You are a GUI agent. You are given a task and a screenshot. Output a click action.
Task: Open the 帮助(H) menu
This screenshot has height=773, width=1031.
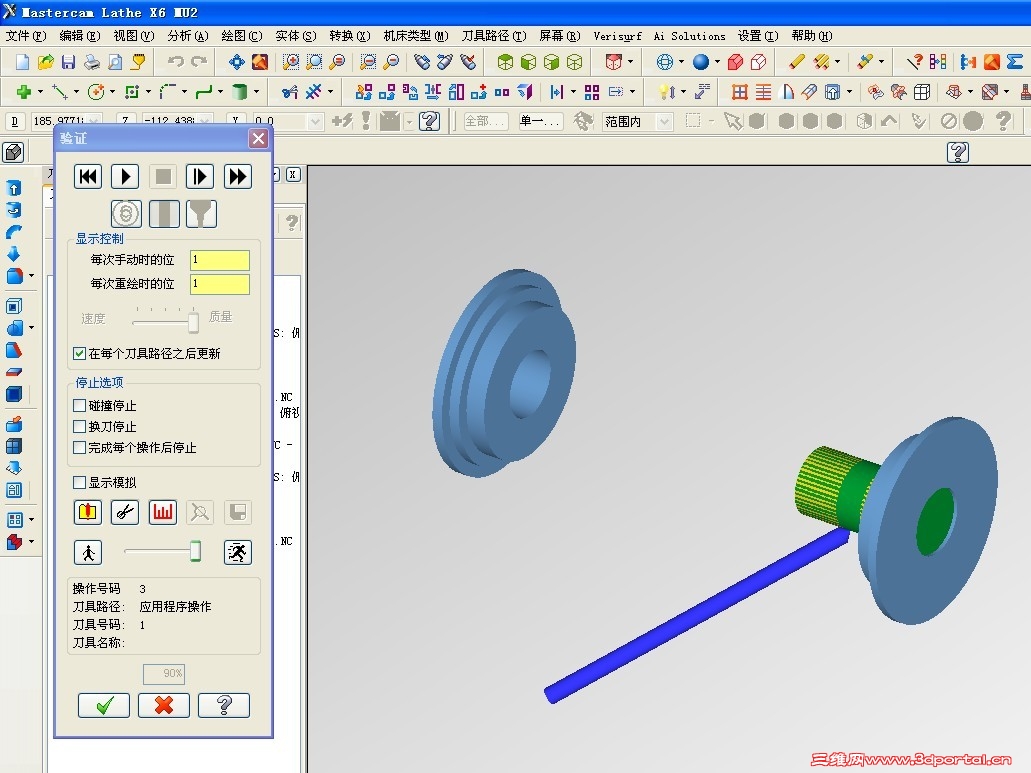pyautogui.click(x=812, y=36)
